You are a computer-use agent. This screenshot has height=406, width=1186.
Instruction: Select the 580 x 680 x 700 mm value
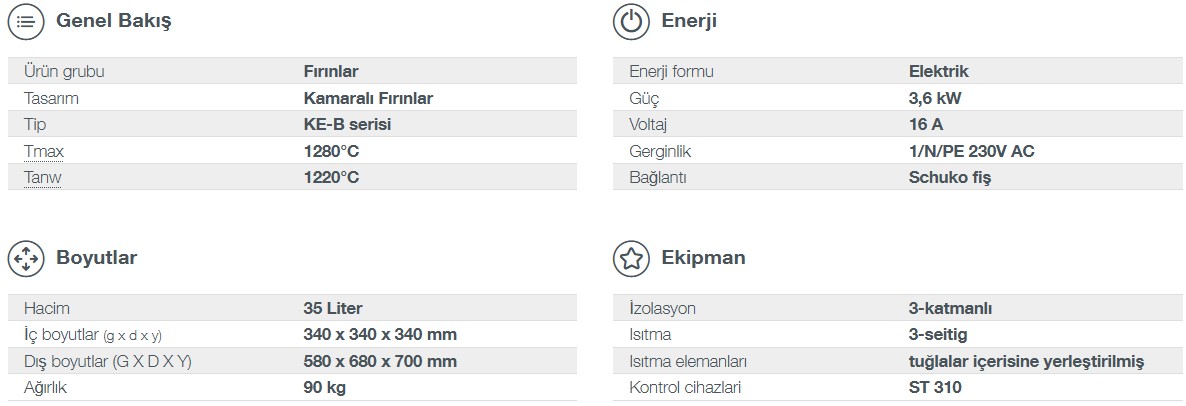pos(380,361)
